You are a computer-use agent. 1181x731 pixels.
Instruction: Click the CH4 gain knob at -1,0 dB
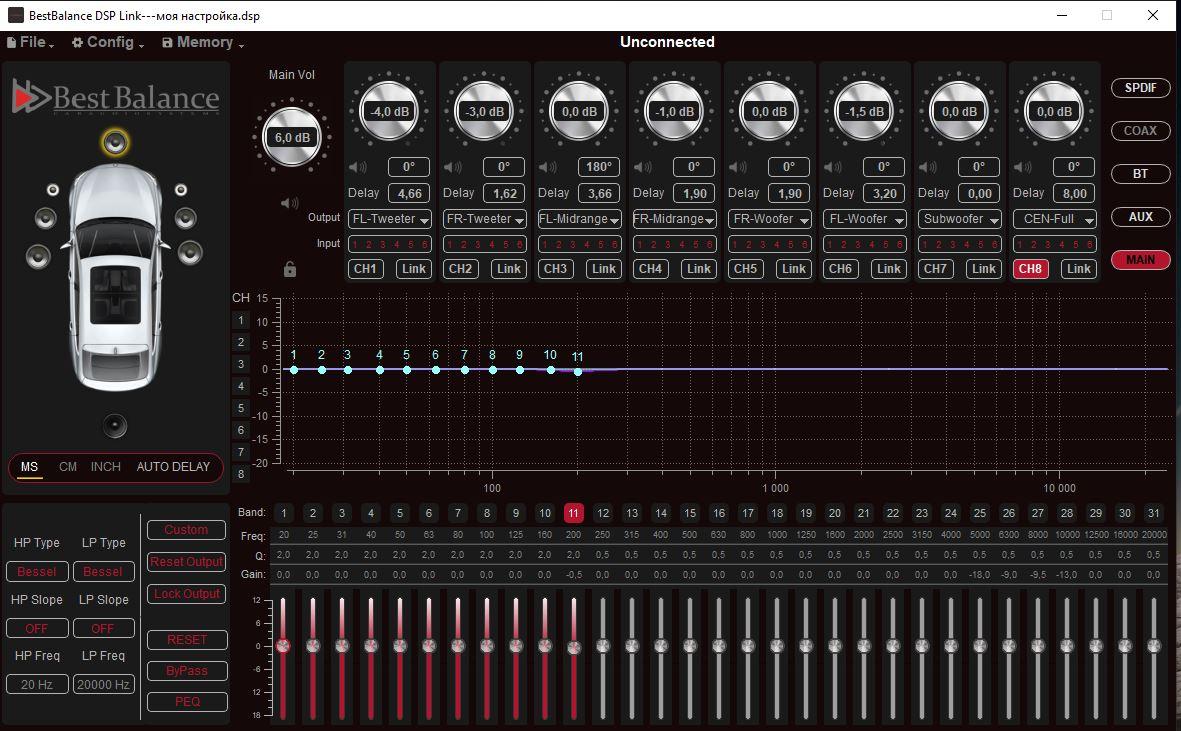[674, 111]
